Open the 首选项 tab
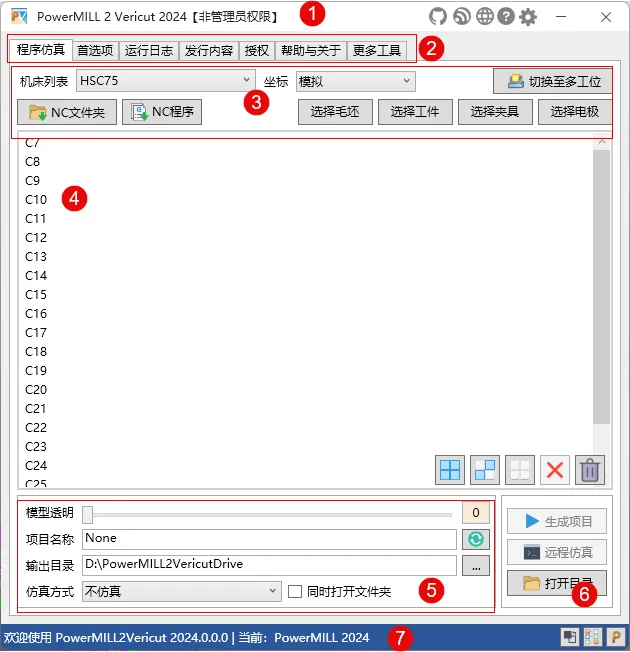630x652 pixels. click(95, 51)
